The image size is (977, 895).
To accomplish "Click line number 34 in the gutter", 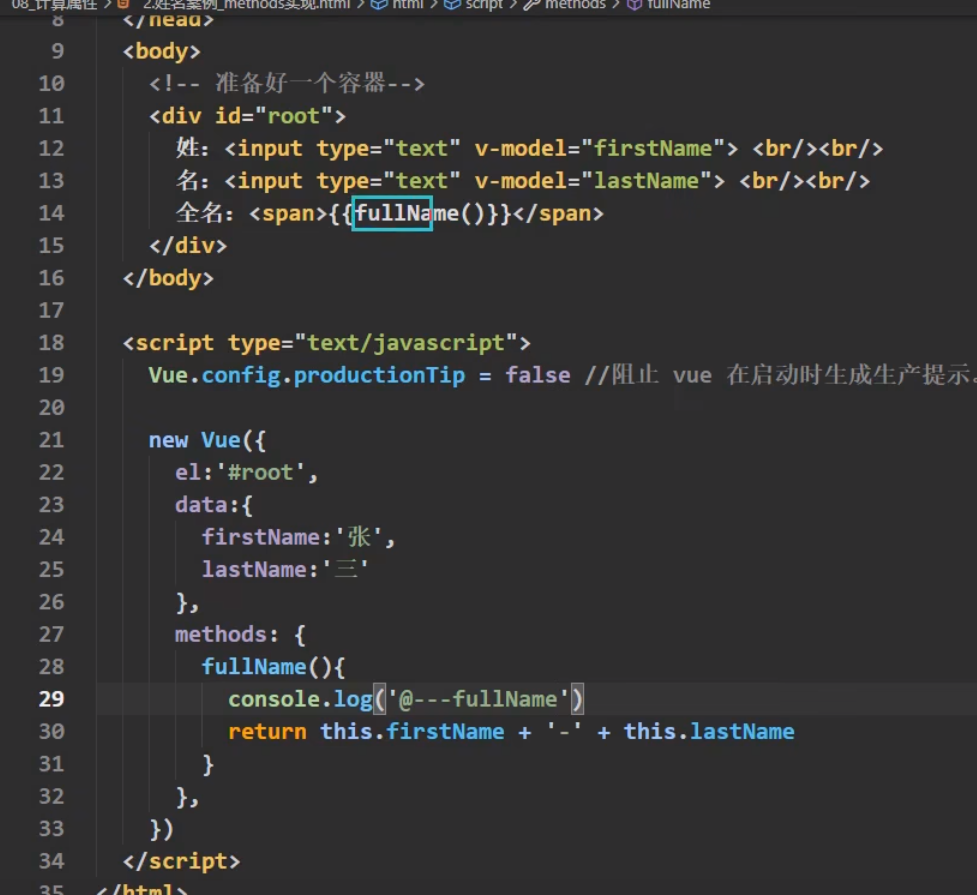I will point(51,861).
